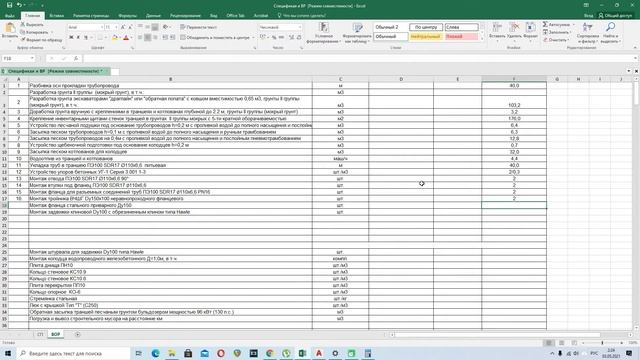Apply the Обычный 2 cell style
640x360 pixels.
tap(391, 27)
